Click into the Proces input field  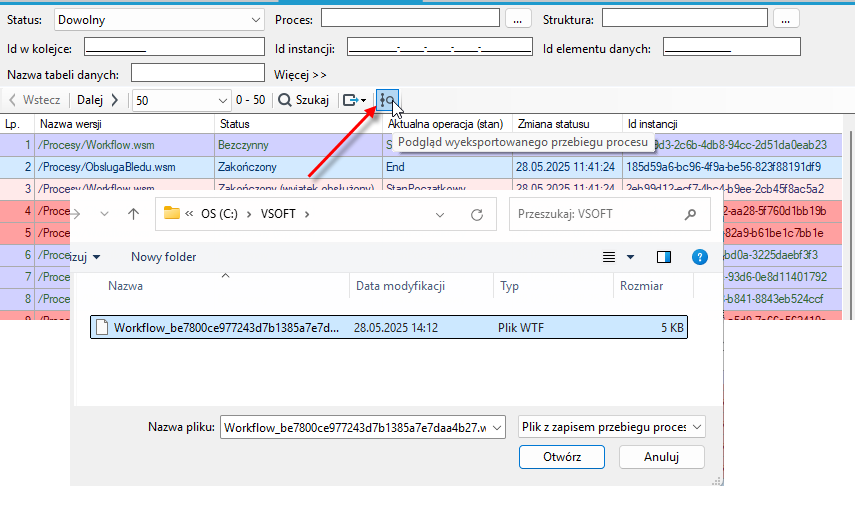click(x=410, y=18)
